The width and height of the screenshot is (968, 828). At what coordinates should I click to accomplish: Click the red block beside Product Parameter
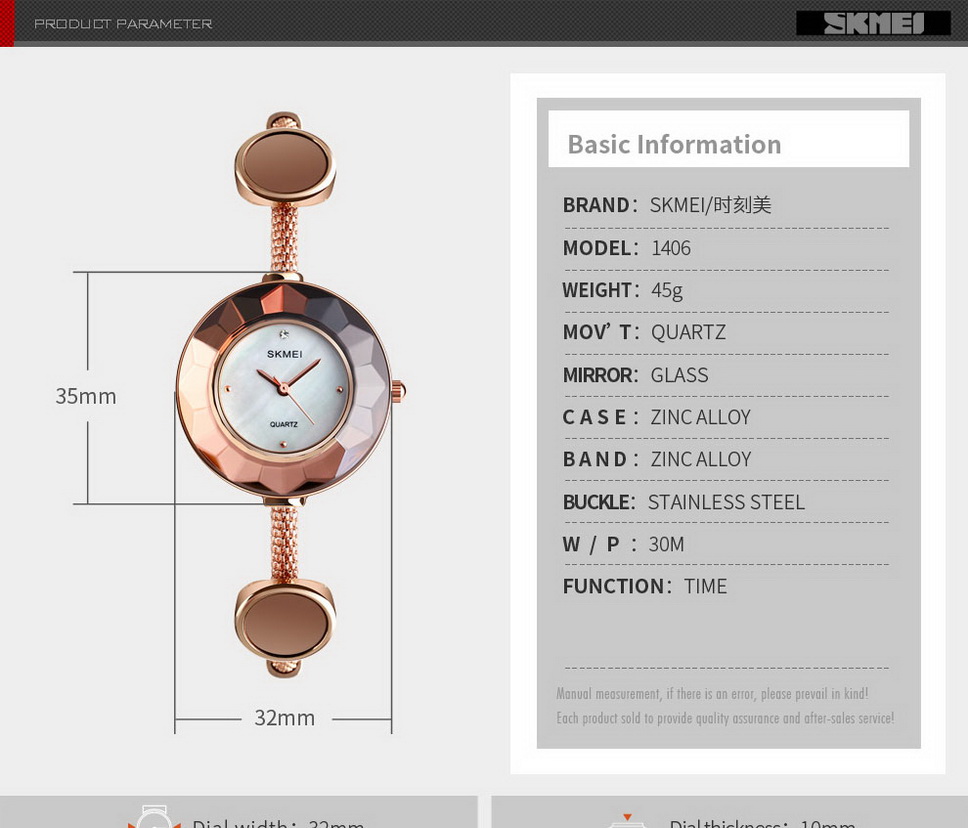6,23
